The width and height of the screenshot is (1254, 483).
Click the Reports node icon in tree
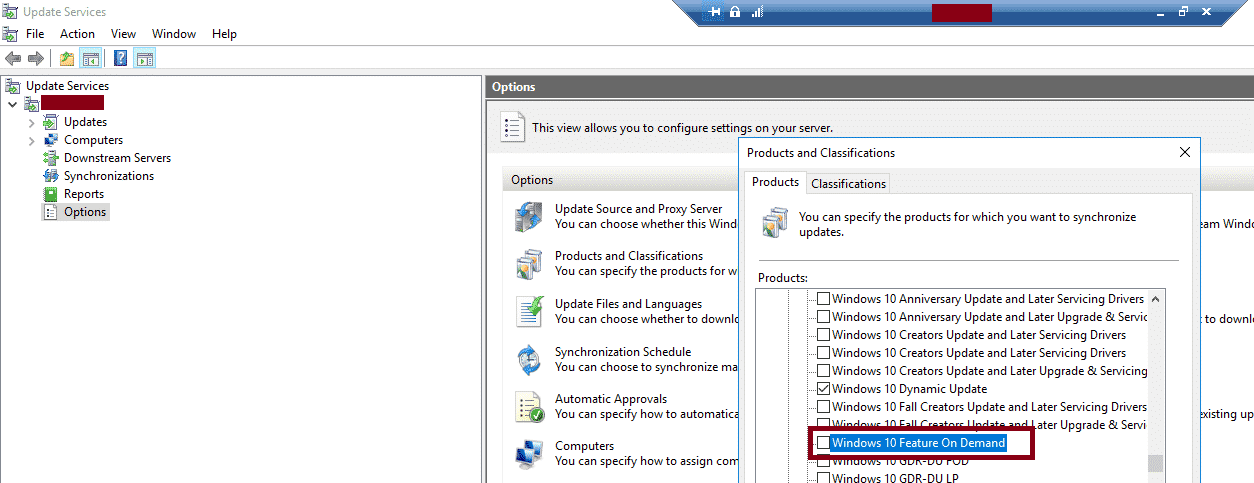click(52, 194)
